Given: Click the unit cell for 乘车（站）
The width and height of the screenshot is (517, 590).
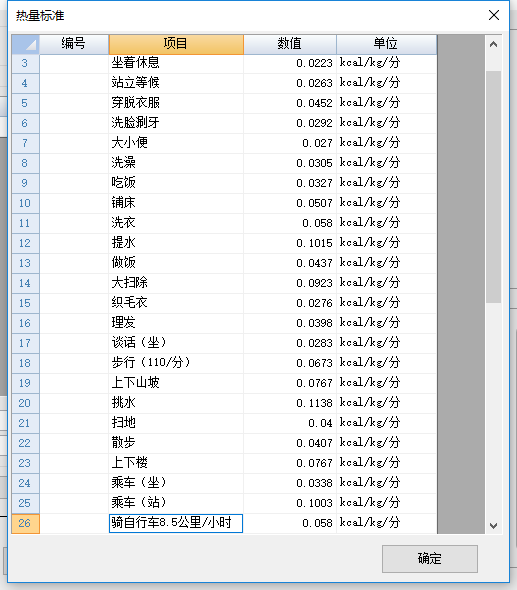Looking at the screenshot, I should pyautogui.click(x=386, y=503).
